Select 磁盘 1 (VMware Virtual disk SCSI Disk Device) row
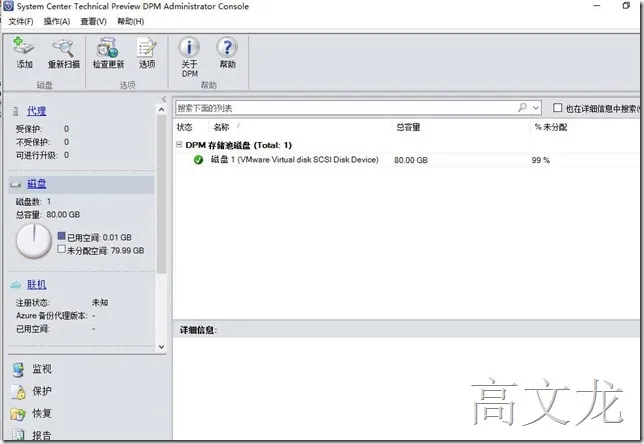This screenshot has width=644, height=444. [x=407, y=160]
